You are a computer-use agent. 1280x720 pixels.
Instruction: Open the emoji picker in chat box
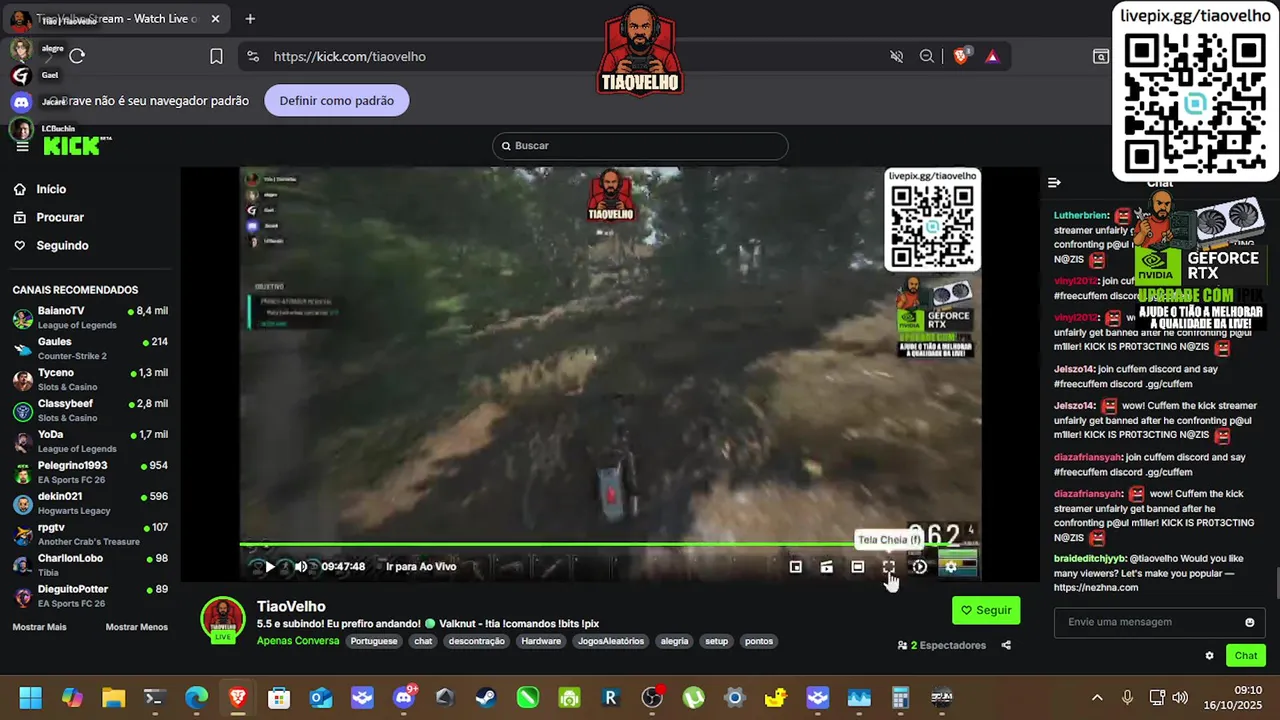pos(1249,622)
